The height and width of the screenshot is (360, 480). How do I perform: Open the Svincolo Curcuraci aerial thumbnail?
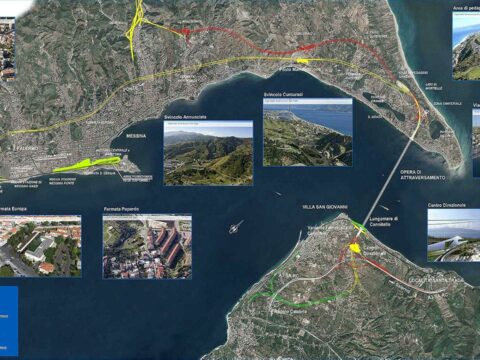tap(308, 132)
